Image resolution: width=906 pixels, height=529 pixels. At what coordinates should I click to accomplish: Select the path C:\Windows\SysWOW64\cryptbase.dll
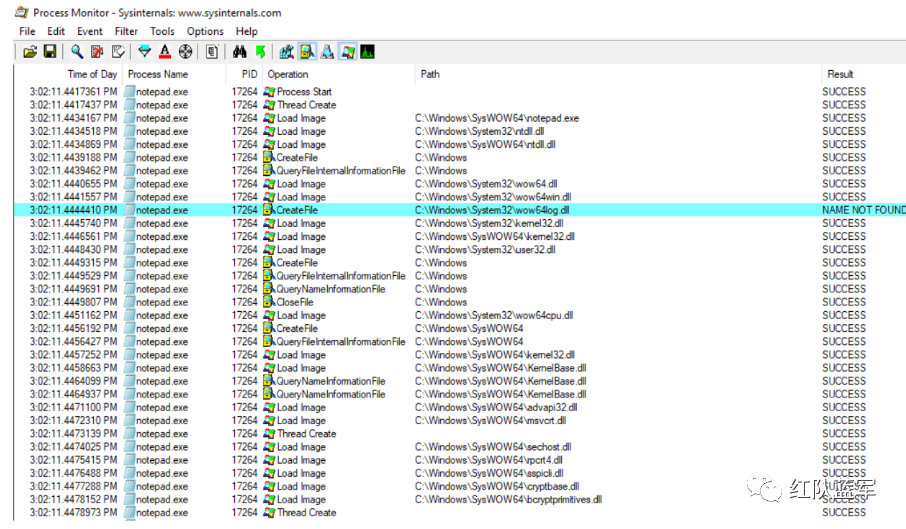pyautogui.click(x=497, y=486)
